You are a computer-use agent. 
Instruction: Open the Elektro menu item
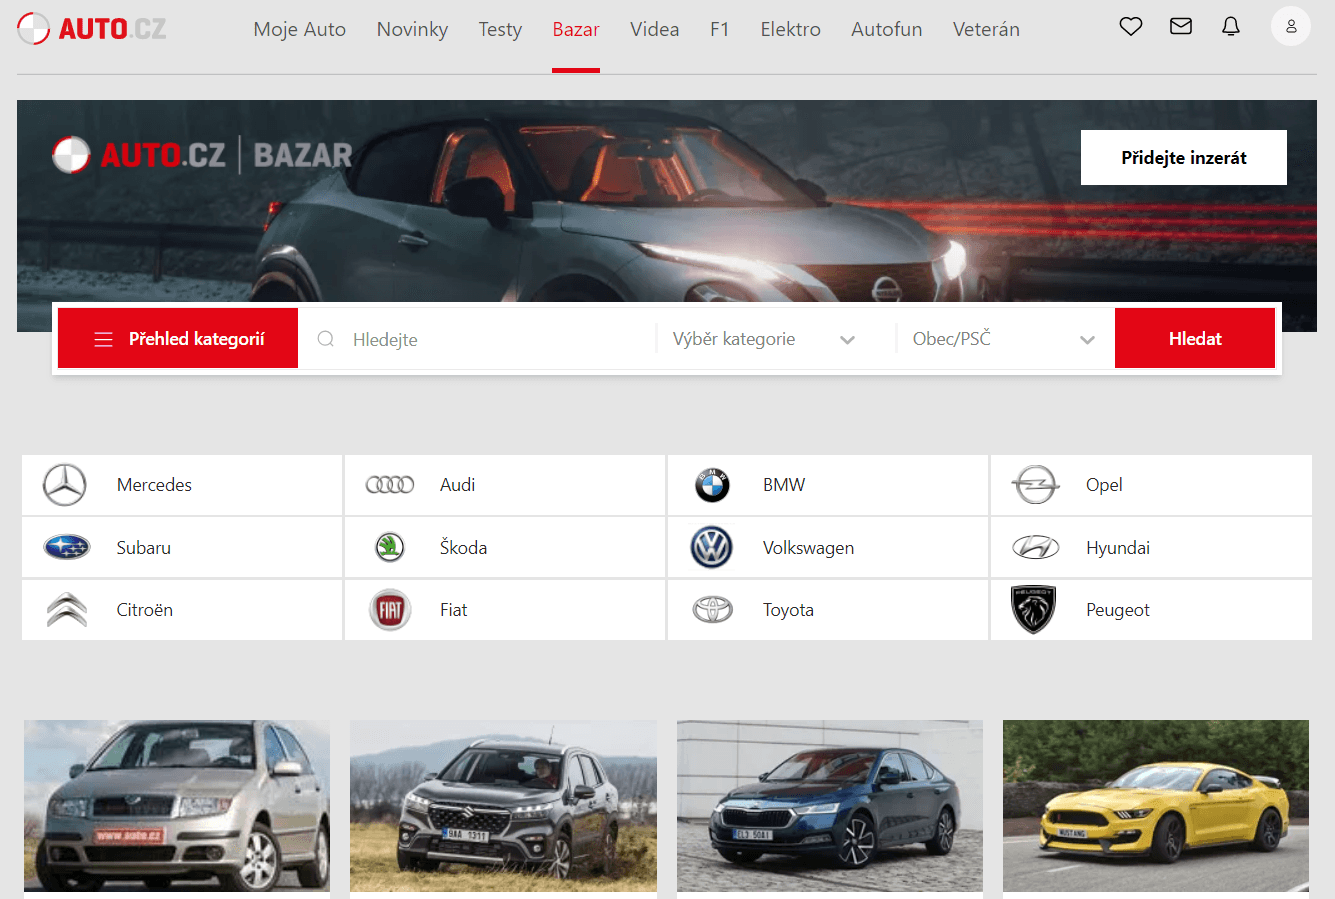790,29
